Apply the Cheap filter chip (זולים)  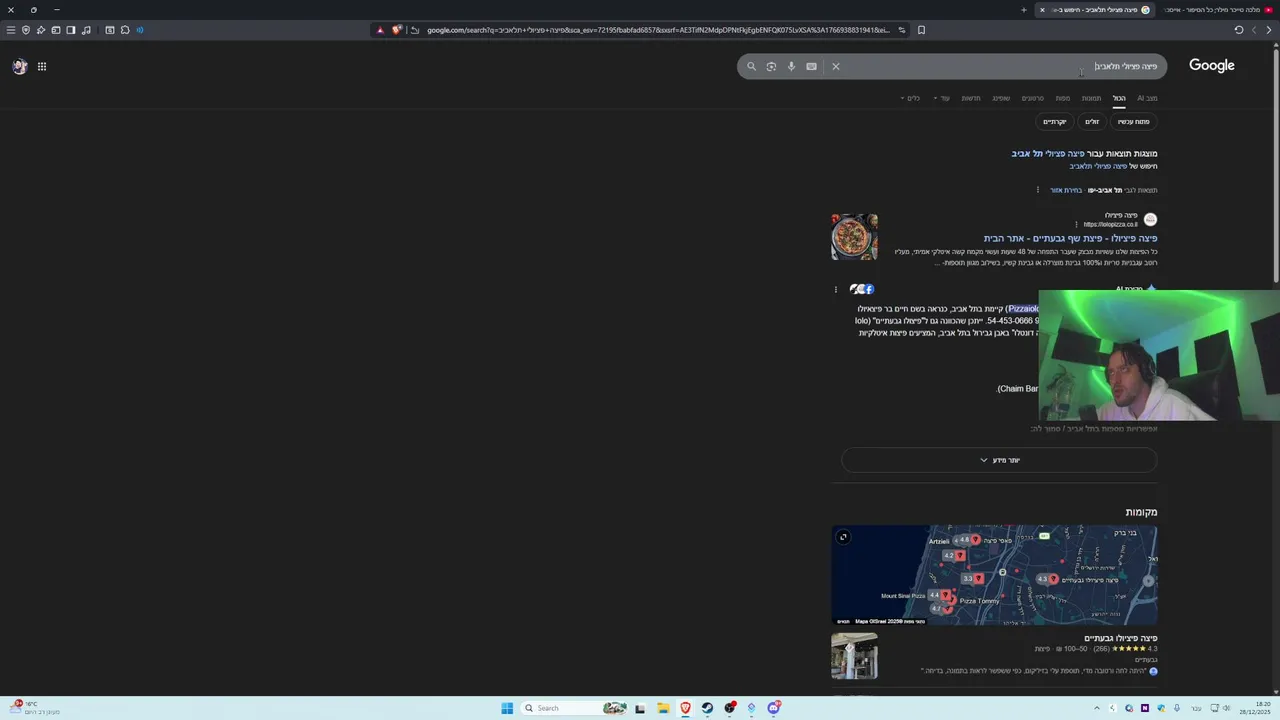1092,121
